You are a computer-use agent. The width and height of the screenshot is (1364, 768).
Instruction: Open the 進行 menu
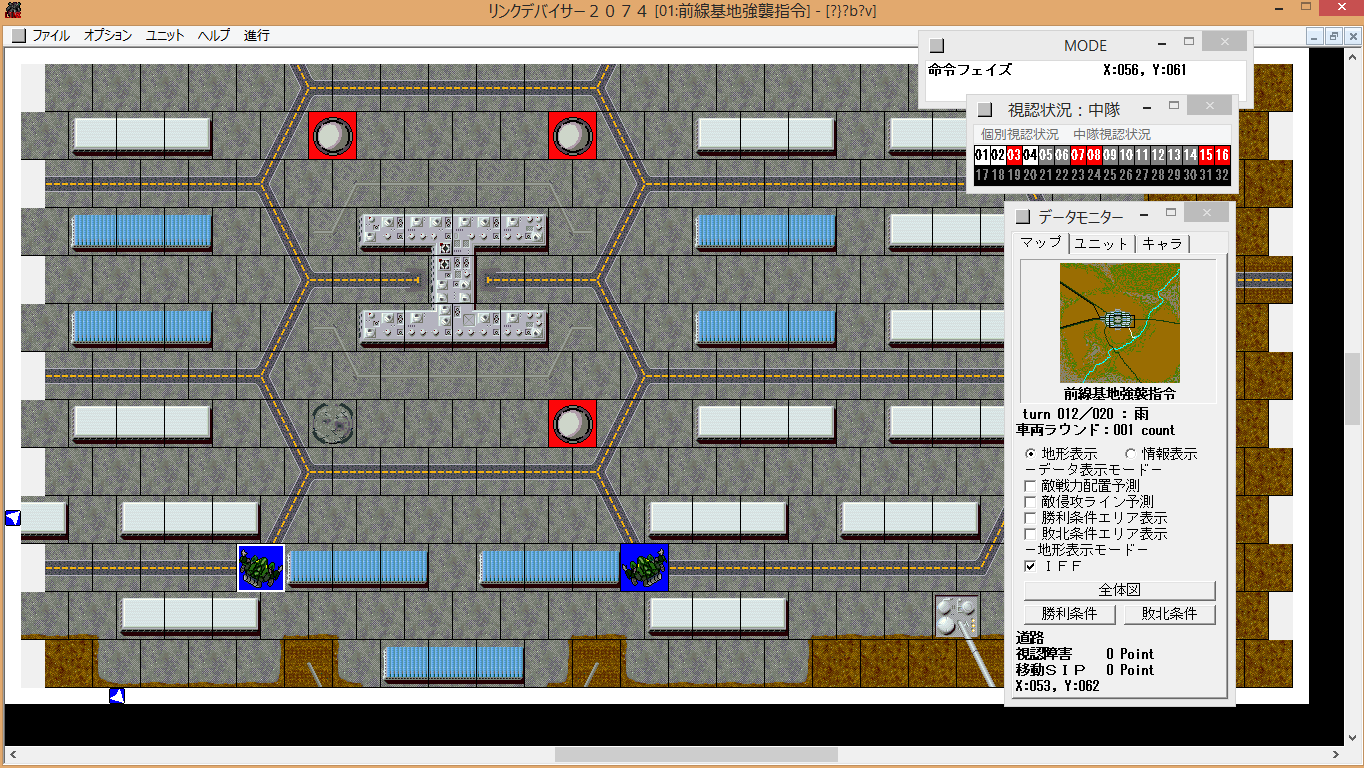pos(257,35)
